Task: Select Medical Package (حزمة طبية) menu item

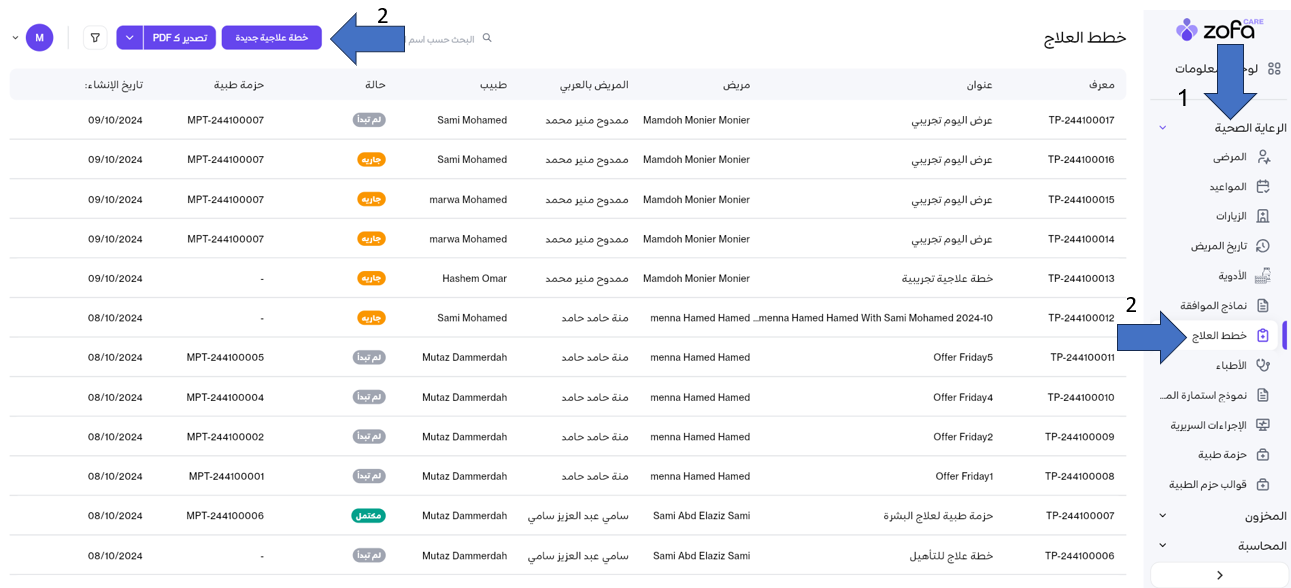Action: pyautogui.click(x=1222, y=455)
